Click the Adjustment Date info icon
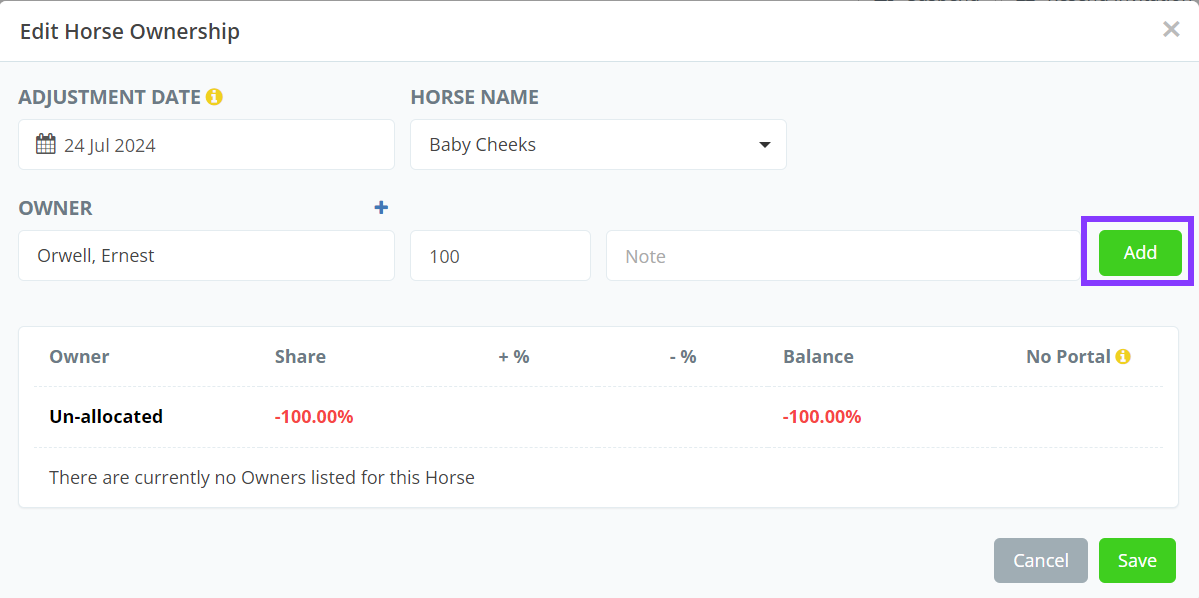Image resolution: width=1199 pixels, height=598 pixels. click(214, 97)
